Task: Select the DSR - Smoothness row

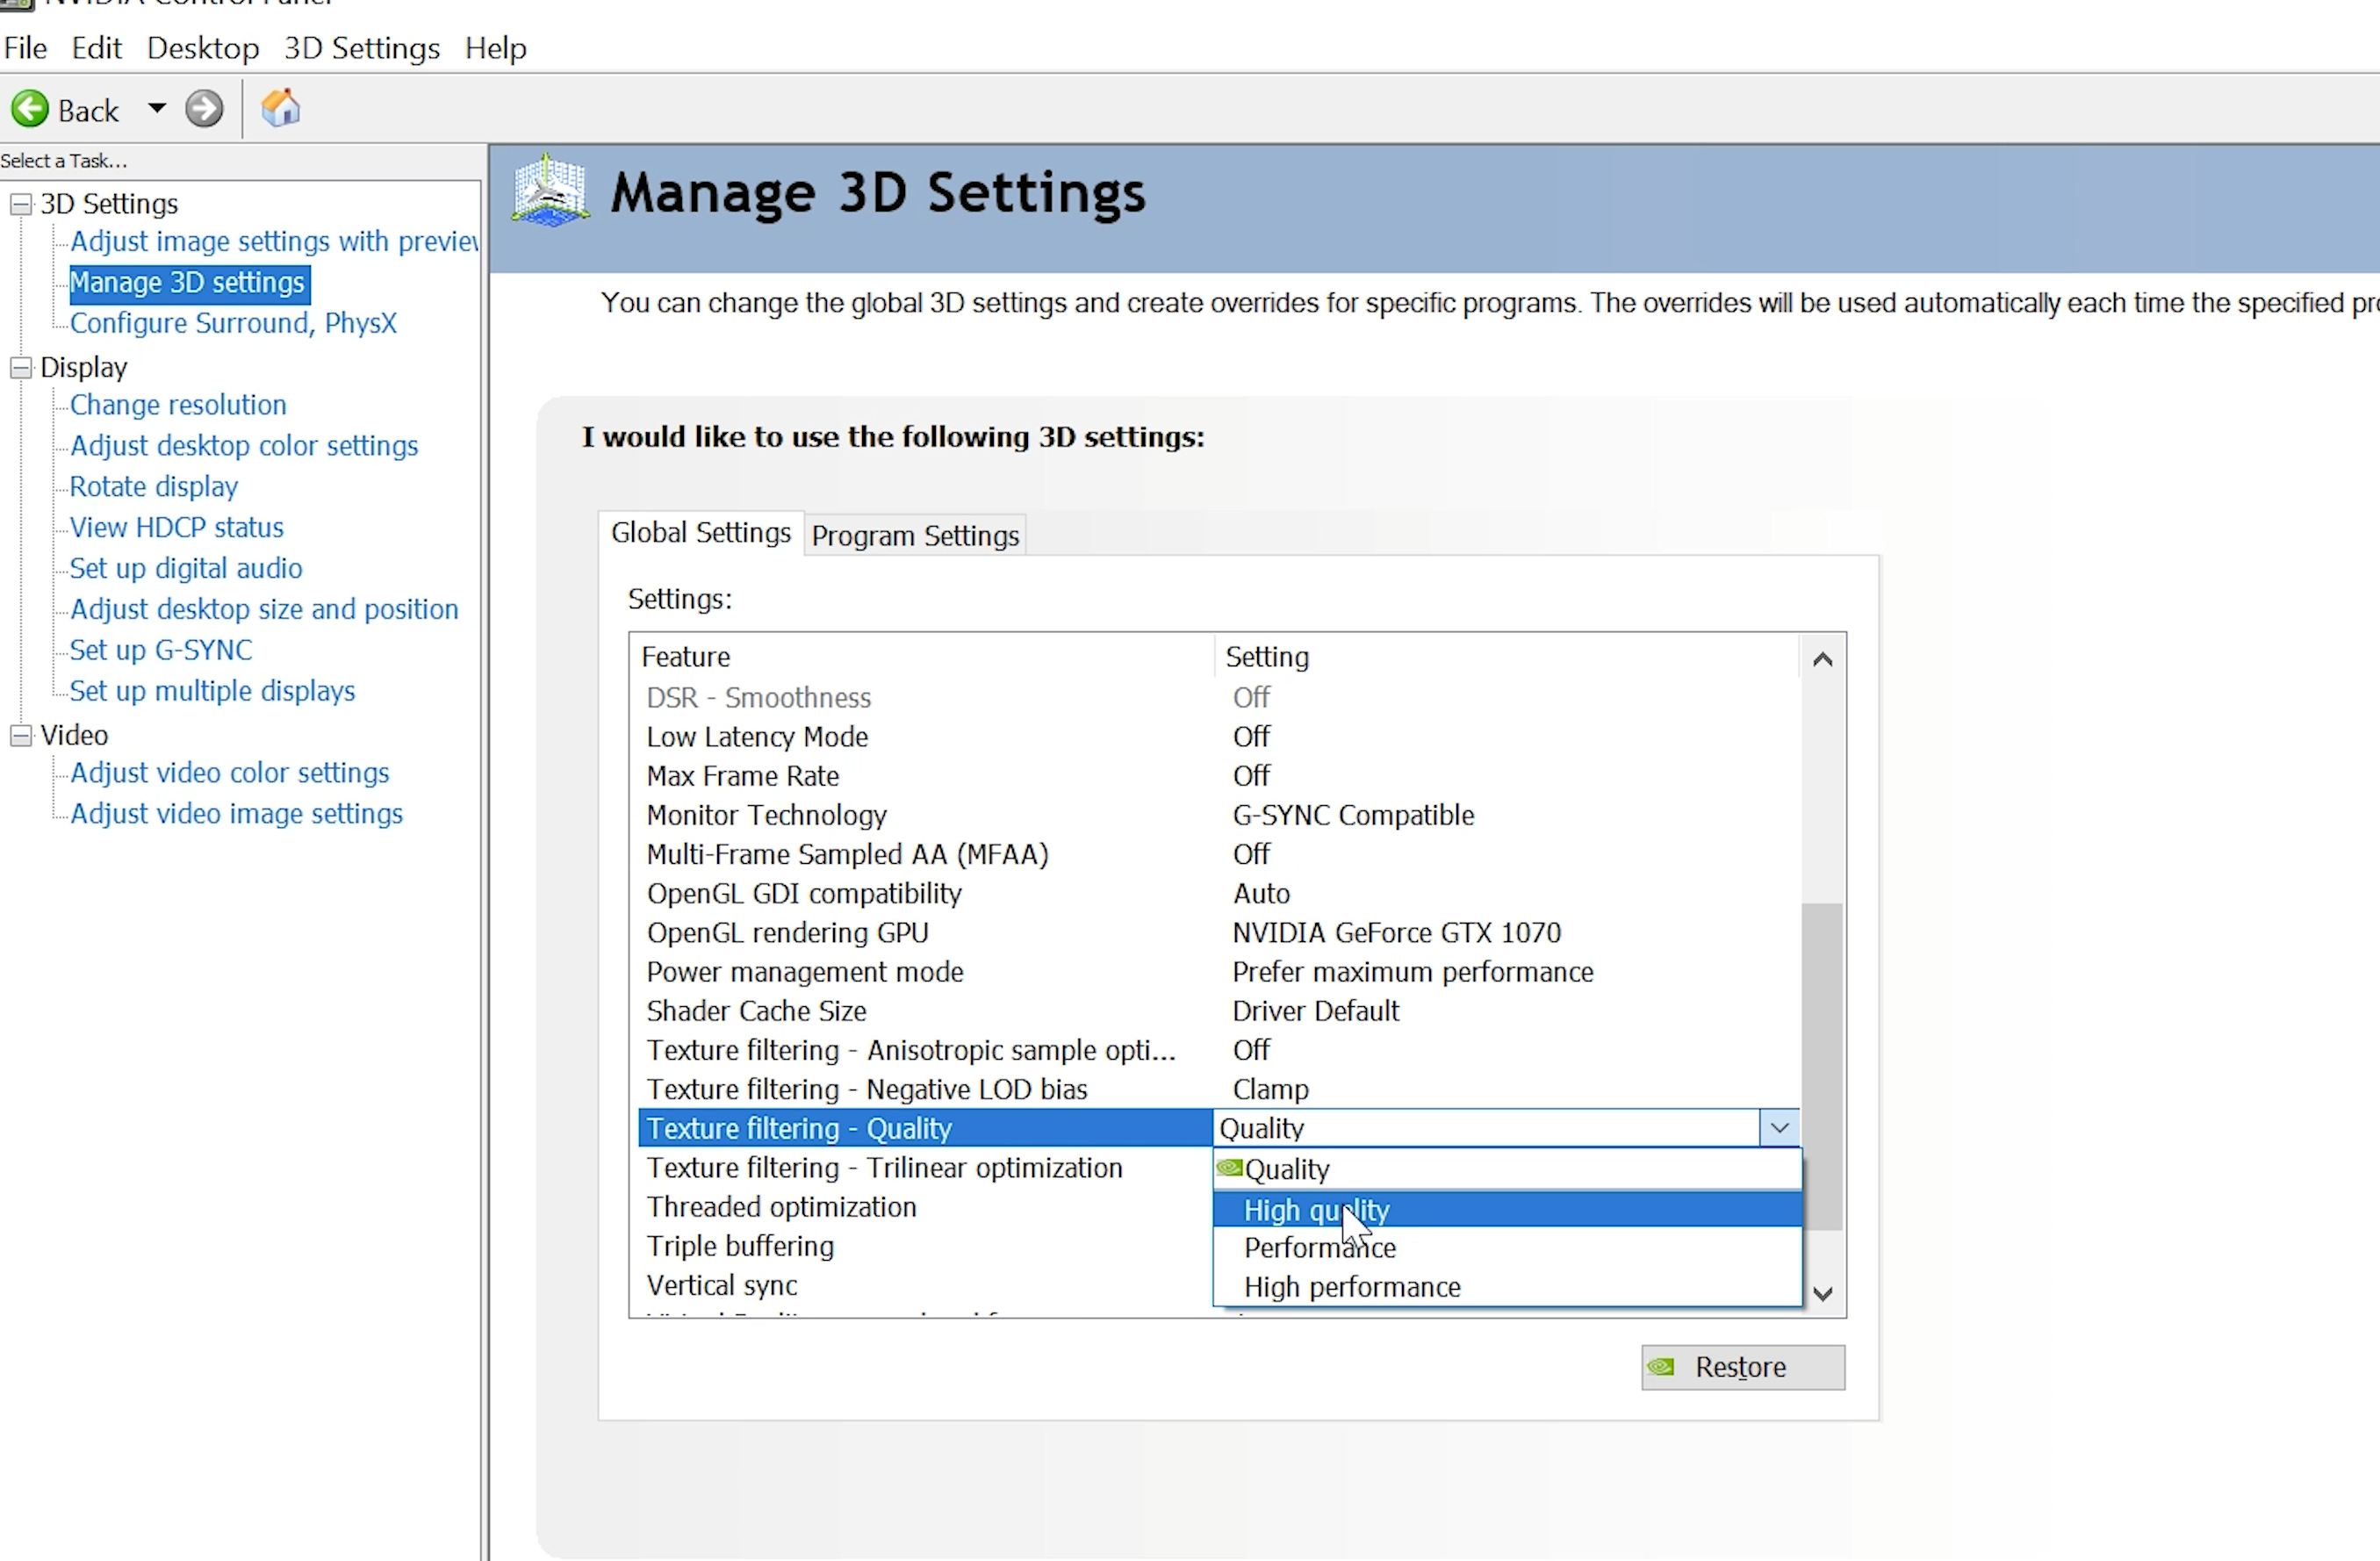Action: (1218, 698)
